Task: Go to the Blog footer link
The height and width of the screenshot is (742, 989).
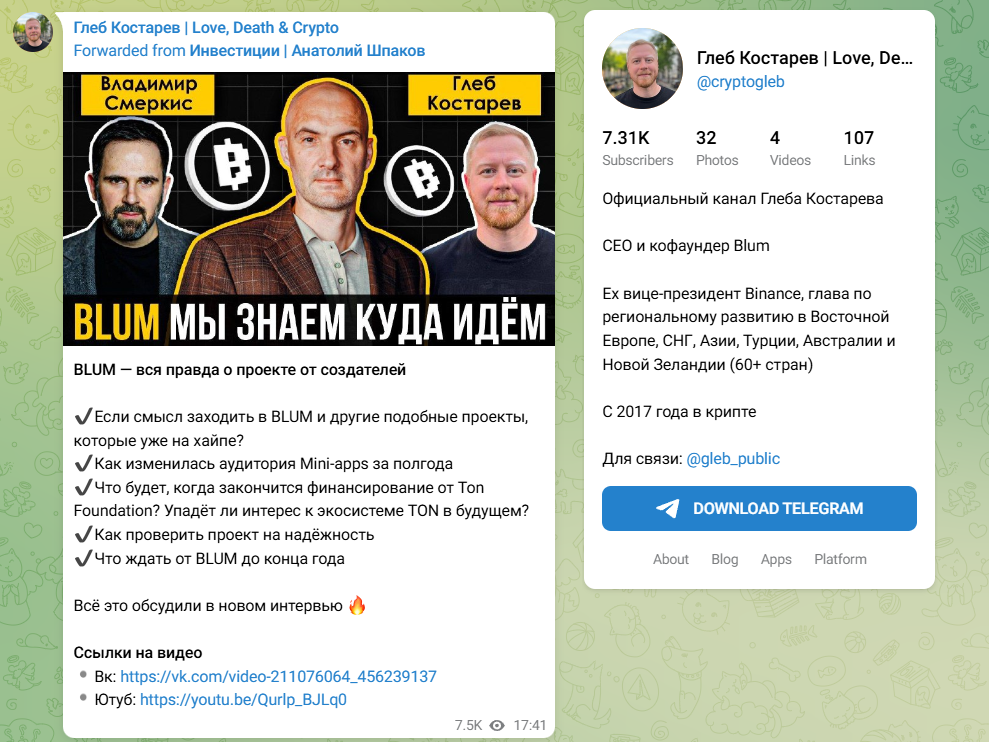Action: pyautogui.click(x=725, y=559)
